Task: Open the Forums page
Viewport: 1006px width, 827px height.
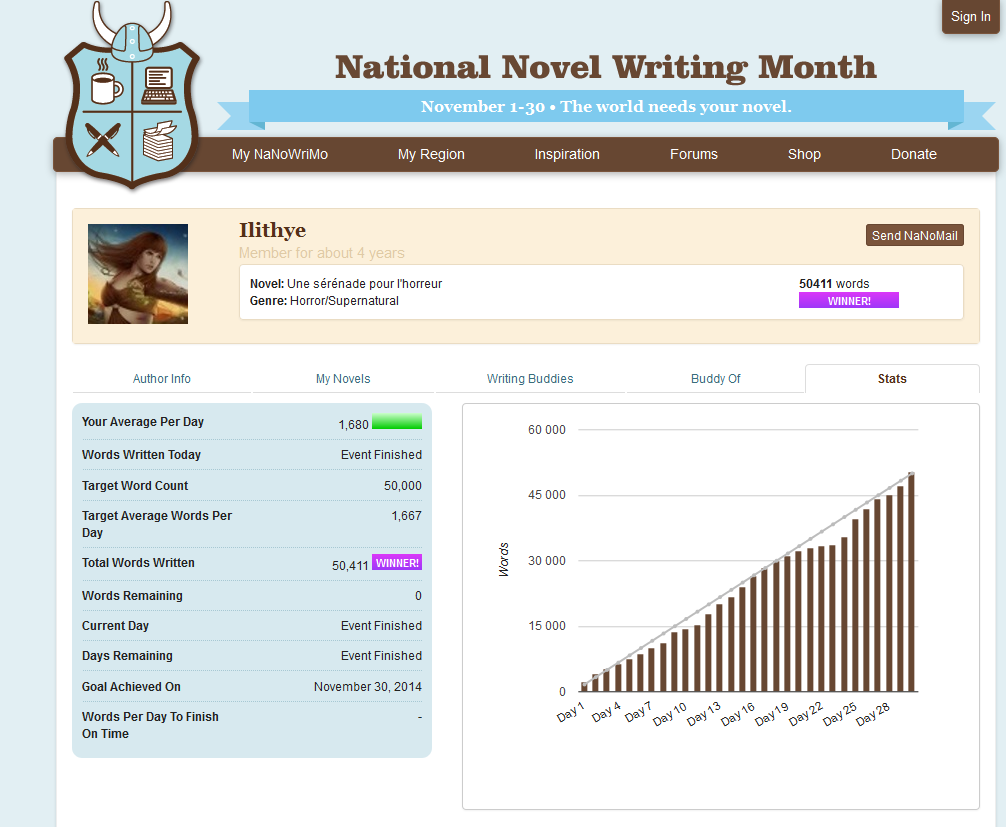Action: tap(694, 154)
